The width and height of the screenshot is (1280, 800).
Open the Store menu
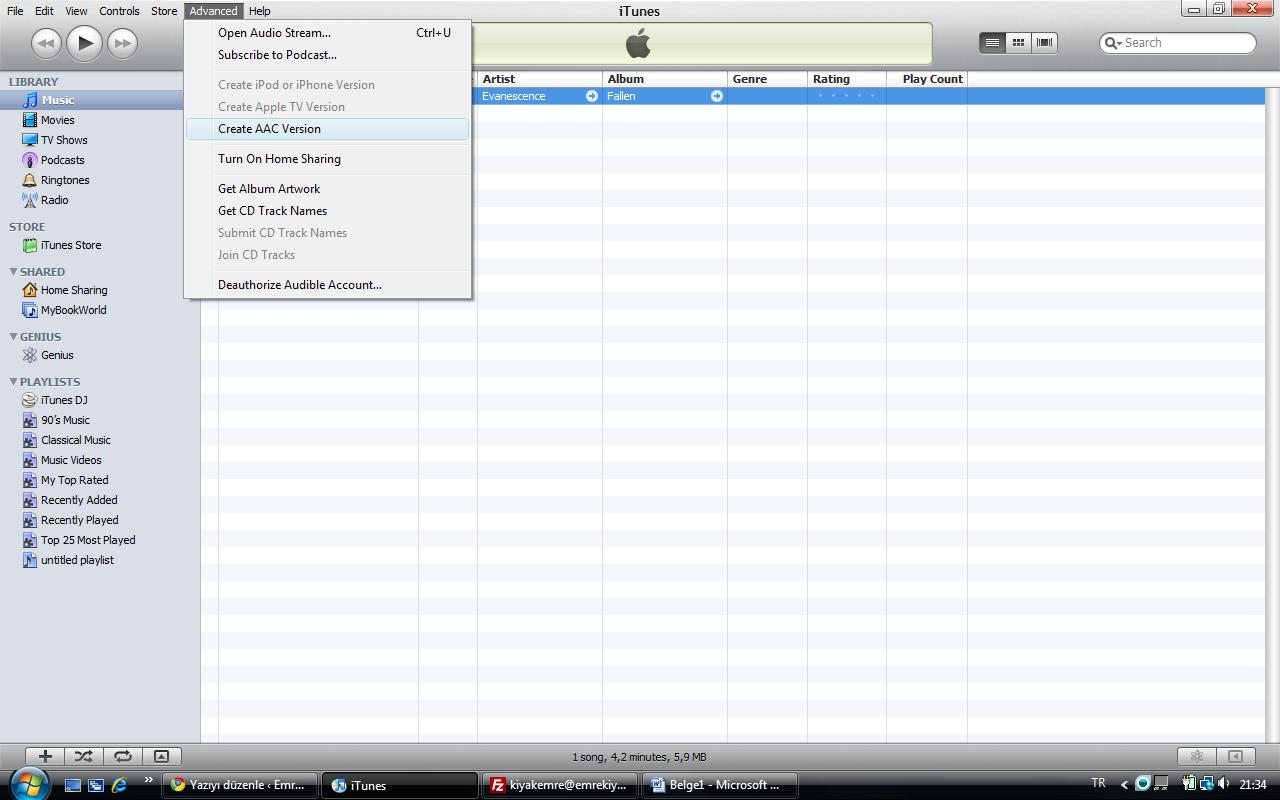coord(164,11)
